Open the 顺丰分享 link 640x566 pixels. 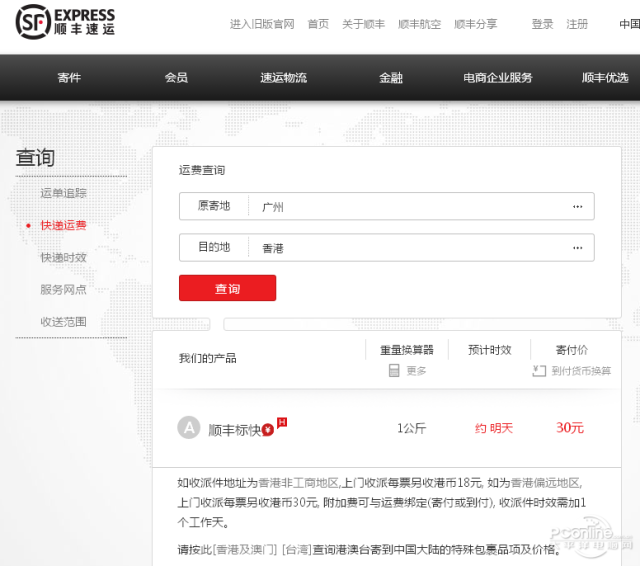pos(476,24)
